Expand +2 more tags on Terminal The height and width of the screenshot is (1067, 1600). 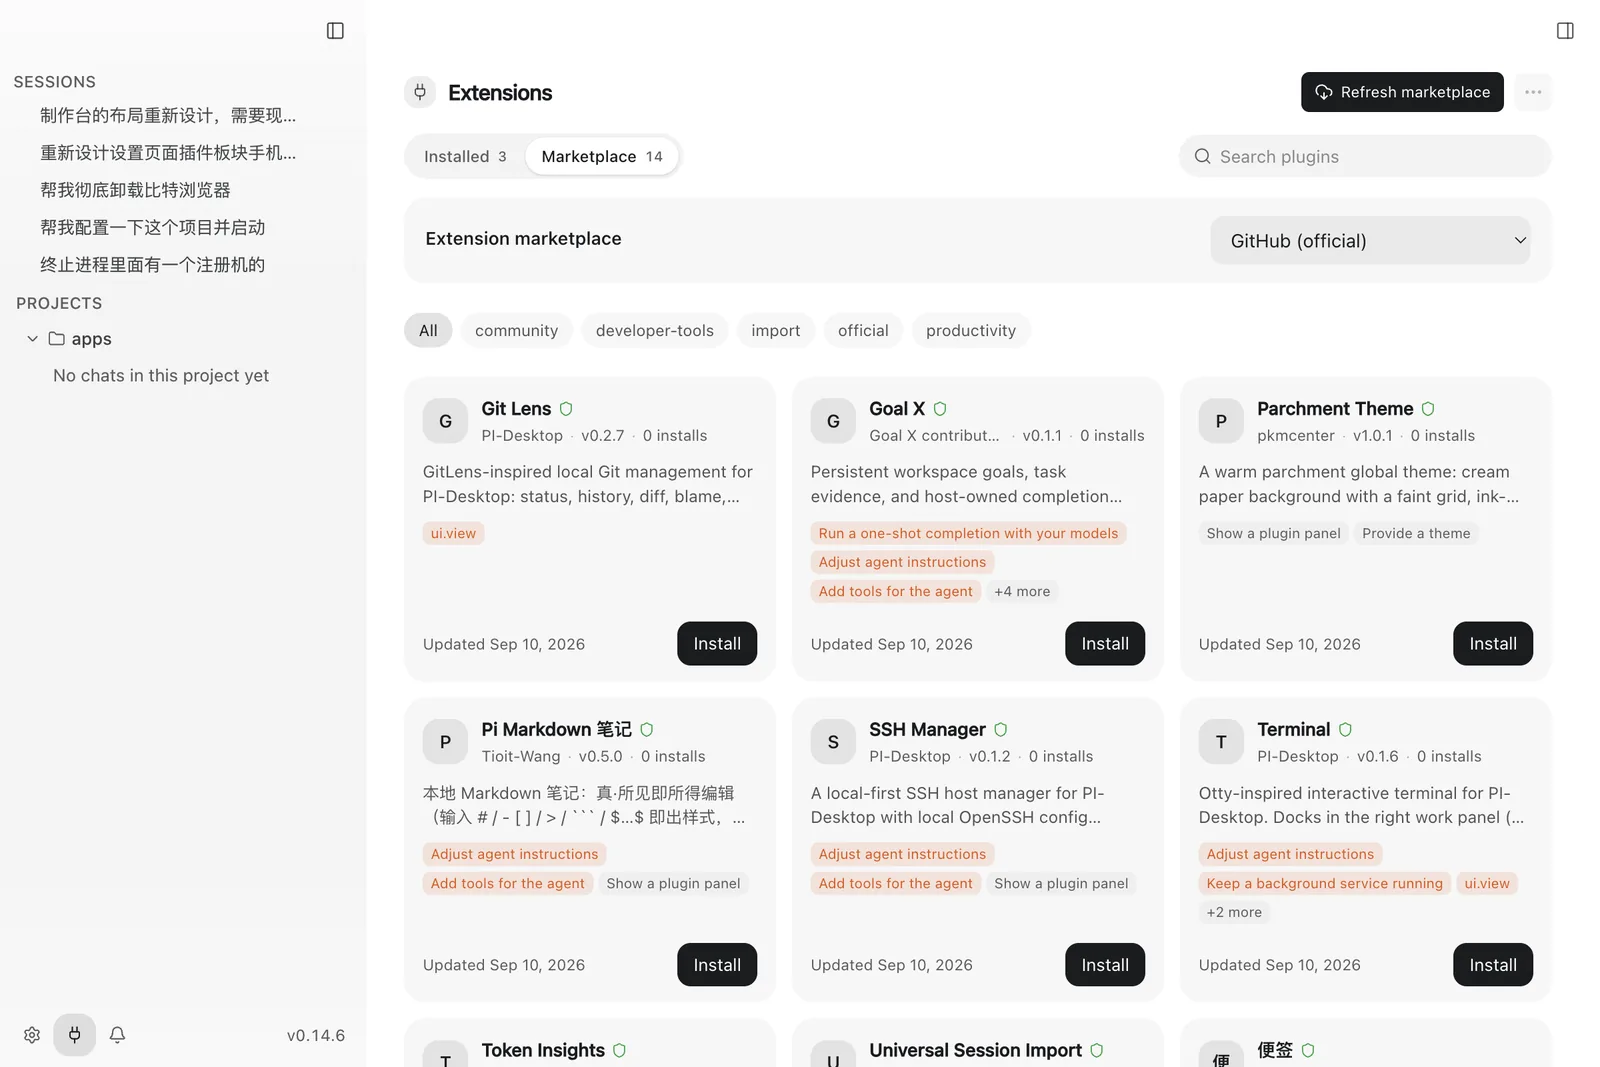[1234, 913]
